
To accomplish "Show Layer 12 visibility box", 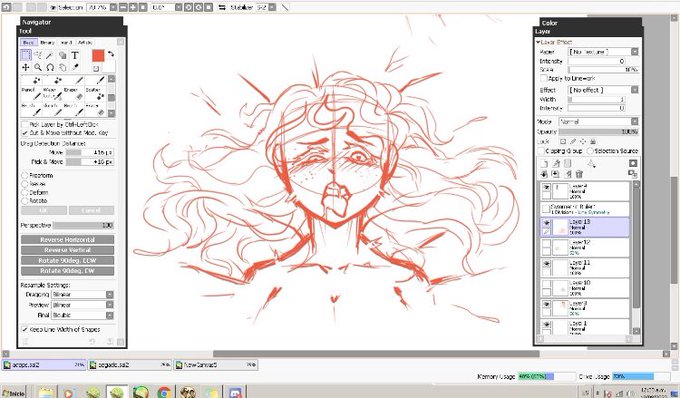I will [x=546, y=243].
